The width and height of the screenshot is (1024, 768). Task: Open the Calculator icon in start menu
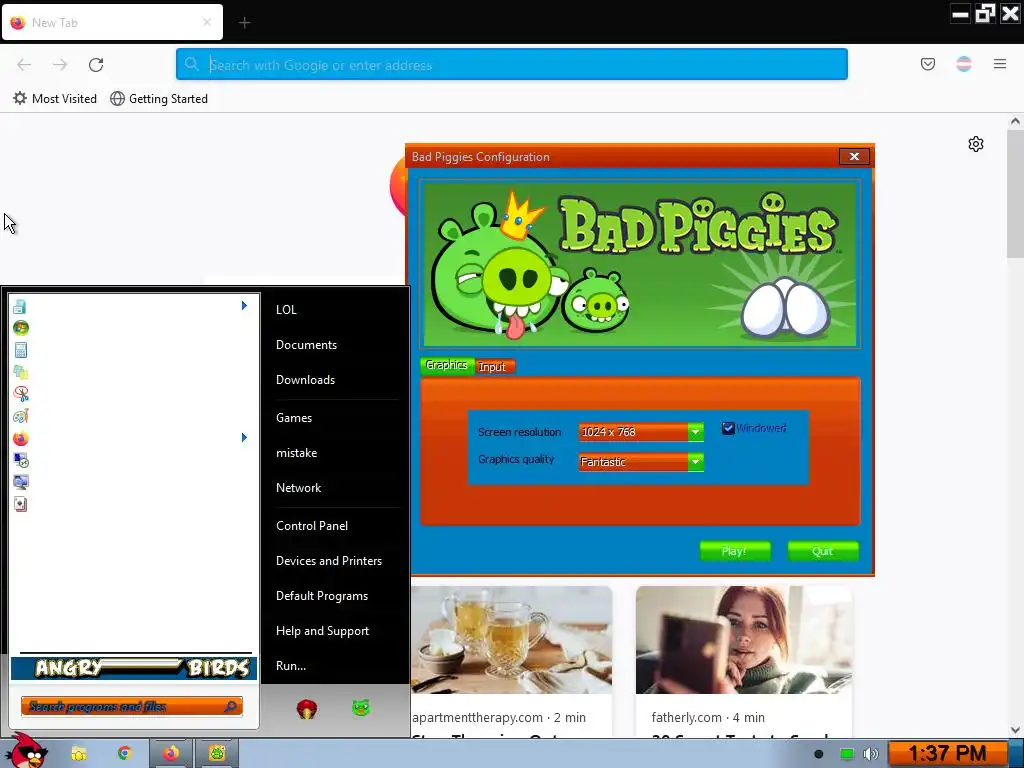(x=20, y=350)
